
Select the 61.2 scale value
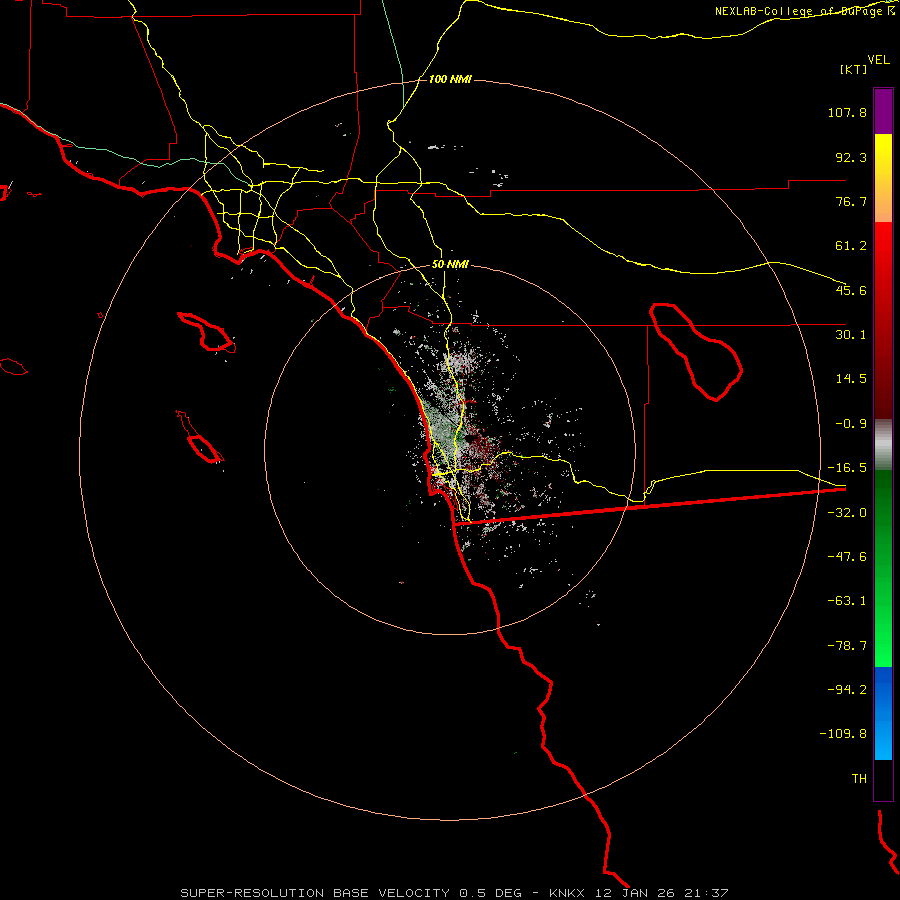(x=851, y=246)
